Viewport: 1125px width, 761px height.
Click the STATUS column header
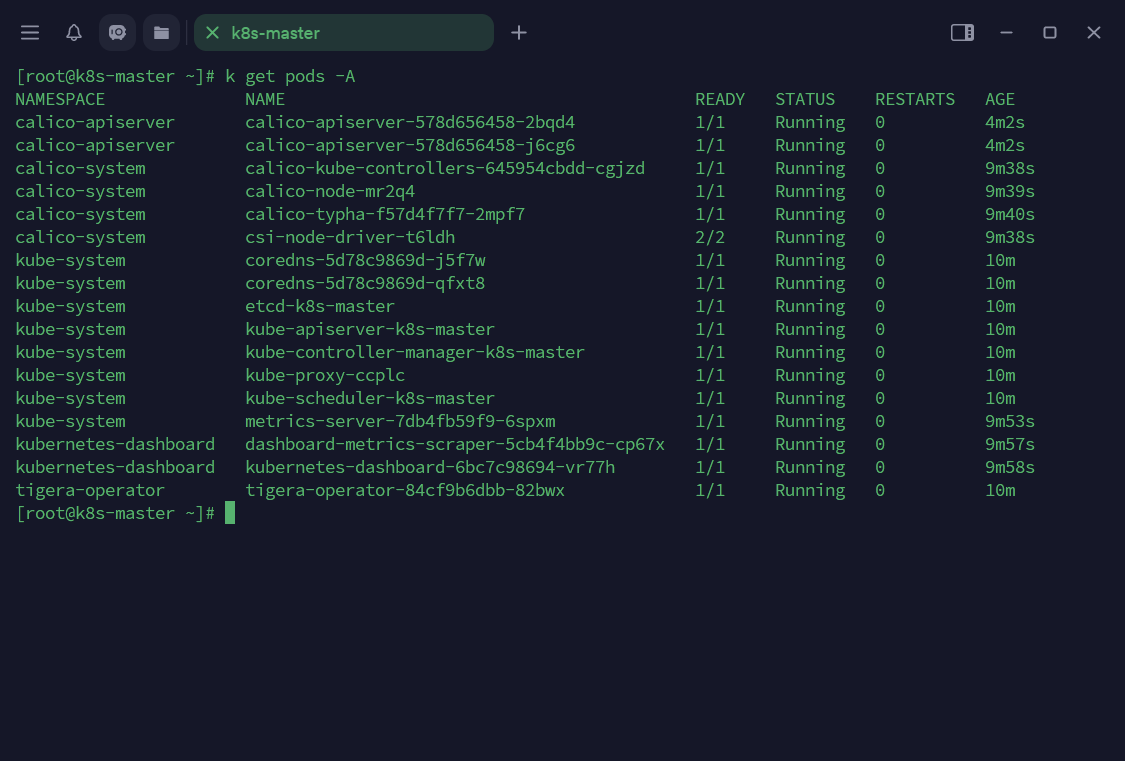click(805, 99)
